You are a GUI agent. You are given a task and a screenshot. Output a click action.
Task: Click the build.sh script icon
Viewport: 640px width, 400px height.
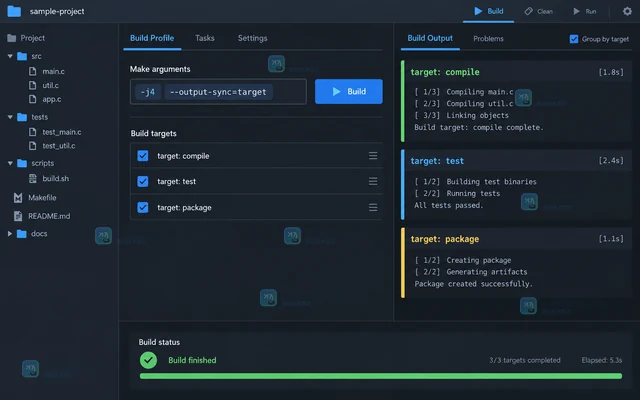32,178
